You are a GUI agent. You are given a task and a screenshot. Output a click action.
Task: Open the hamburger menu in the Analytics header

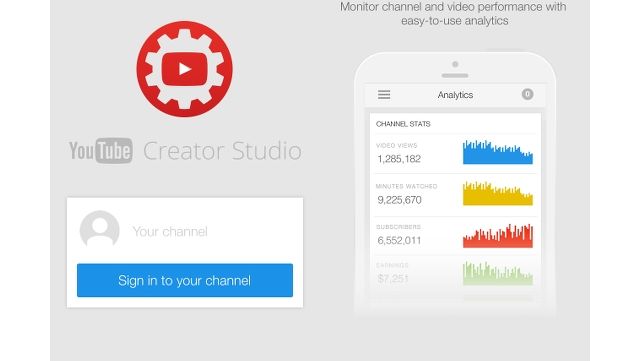click(x=384, y=95)
